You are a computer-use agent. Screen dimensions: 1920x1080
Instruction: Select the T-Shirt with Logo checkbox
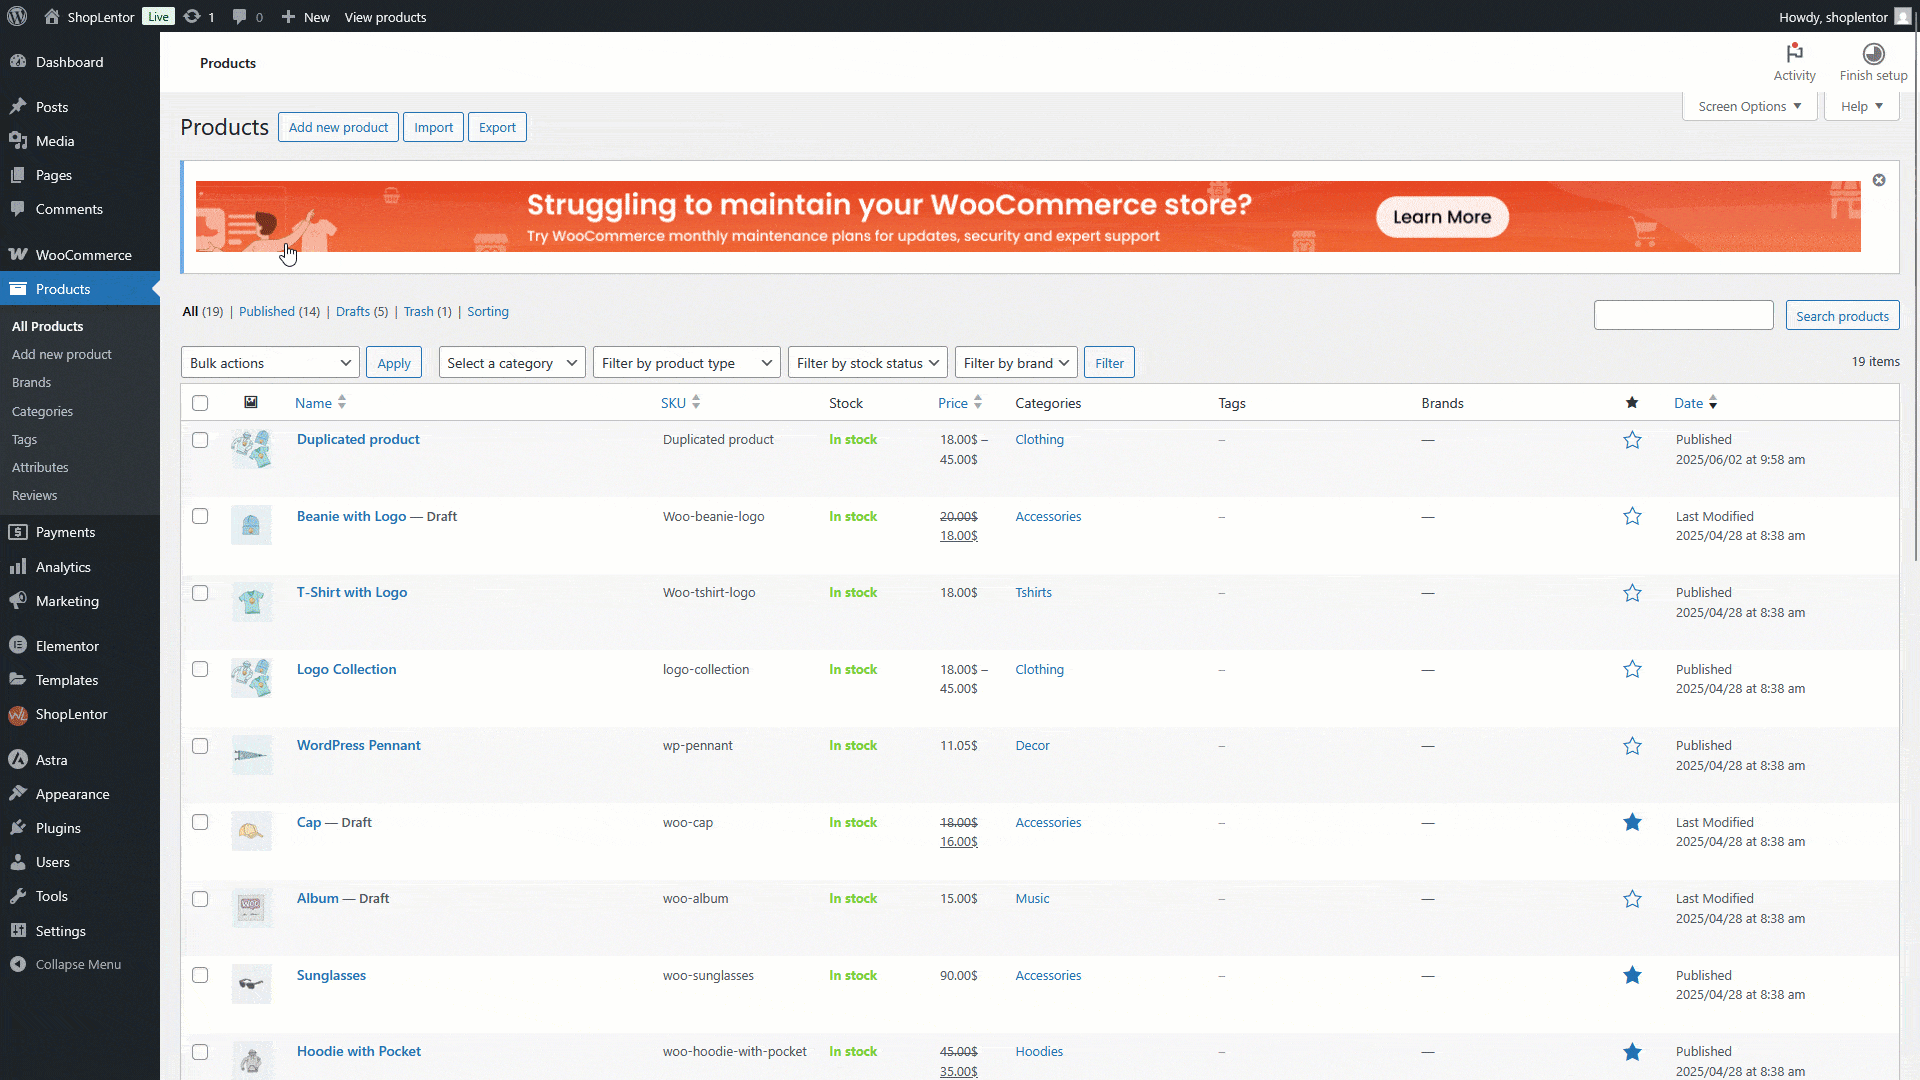[x=200, y=593]
